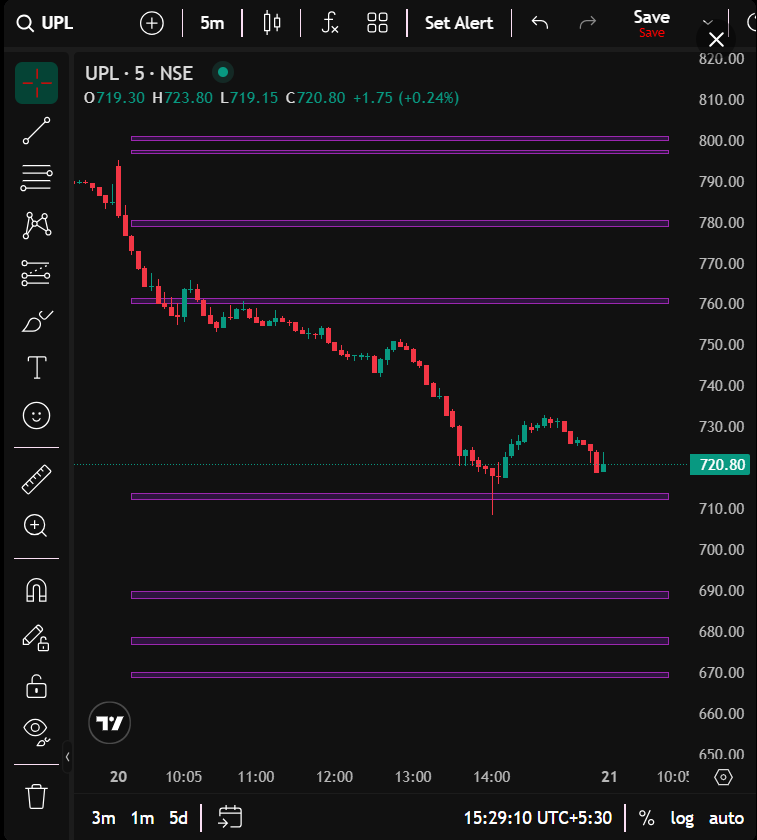Toggle lock all drawing tools
Screen dimensions: 757x840
click(x=36, y=685)
